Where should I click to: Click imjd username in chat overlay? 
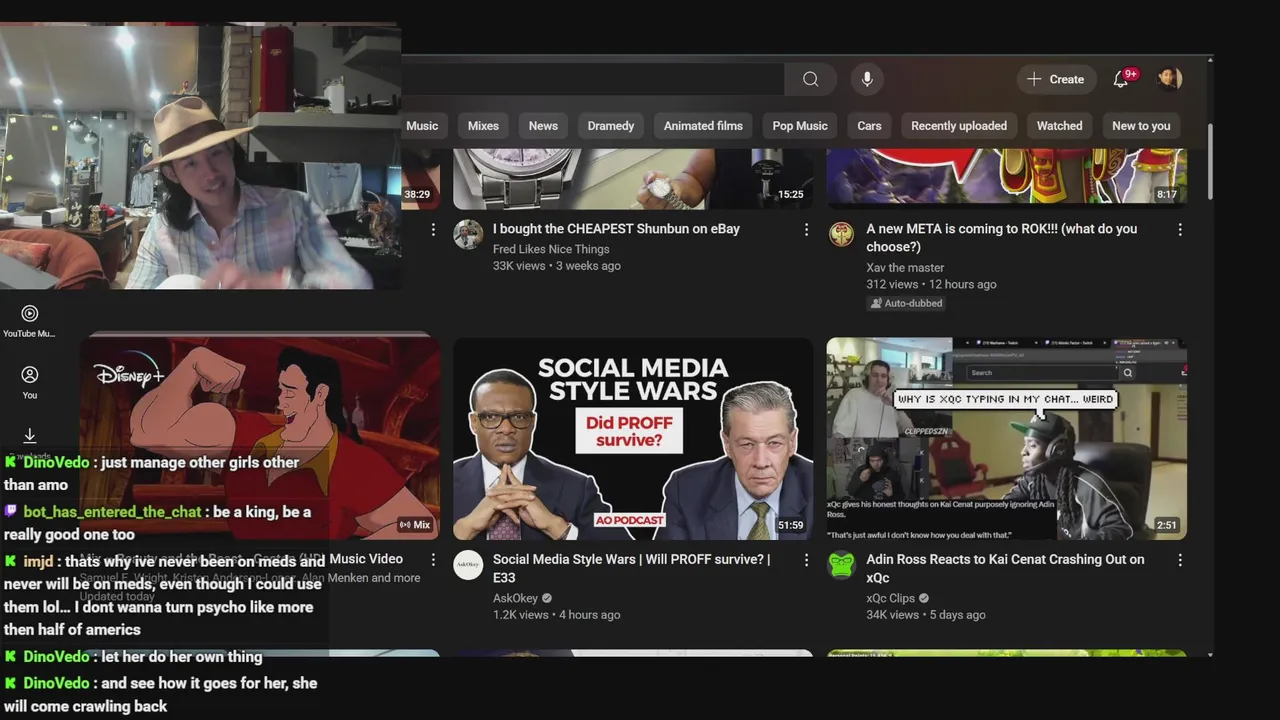38,561
